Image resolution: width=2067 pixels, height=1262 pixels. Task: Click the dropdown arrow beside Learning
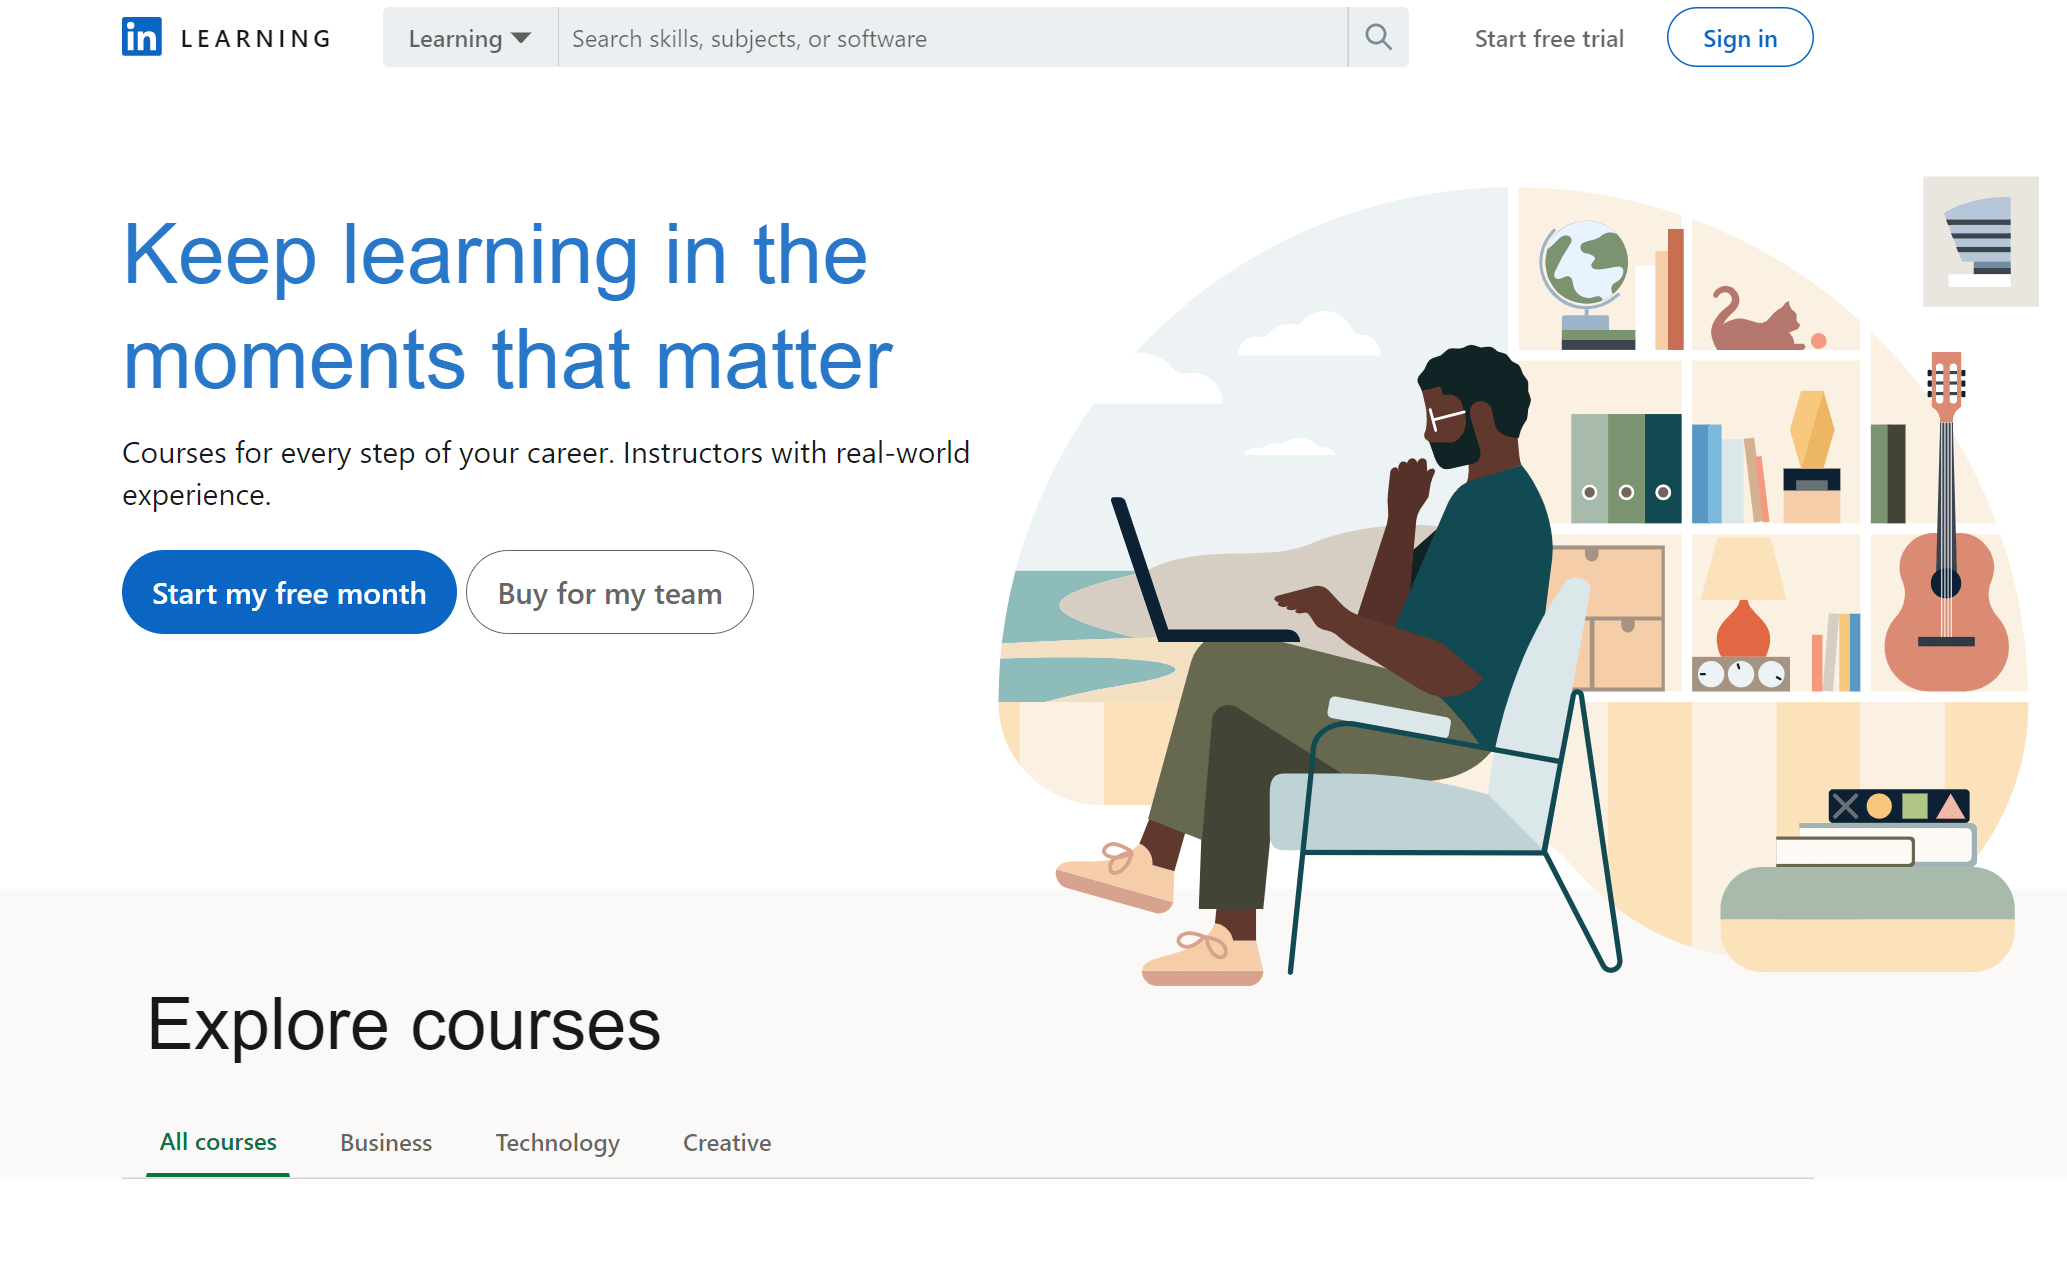click(521, 38)
